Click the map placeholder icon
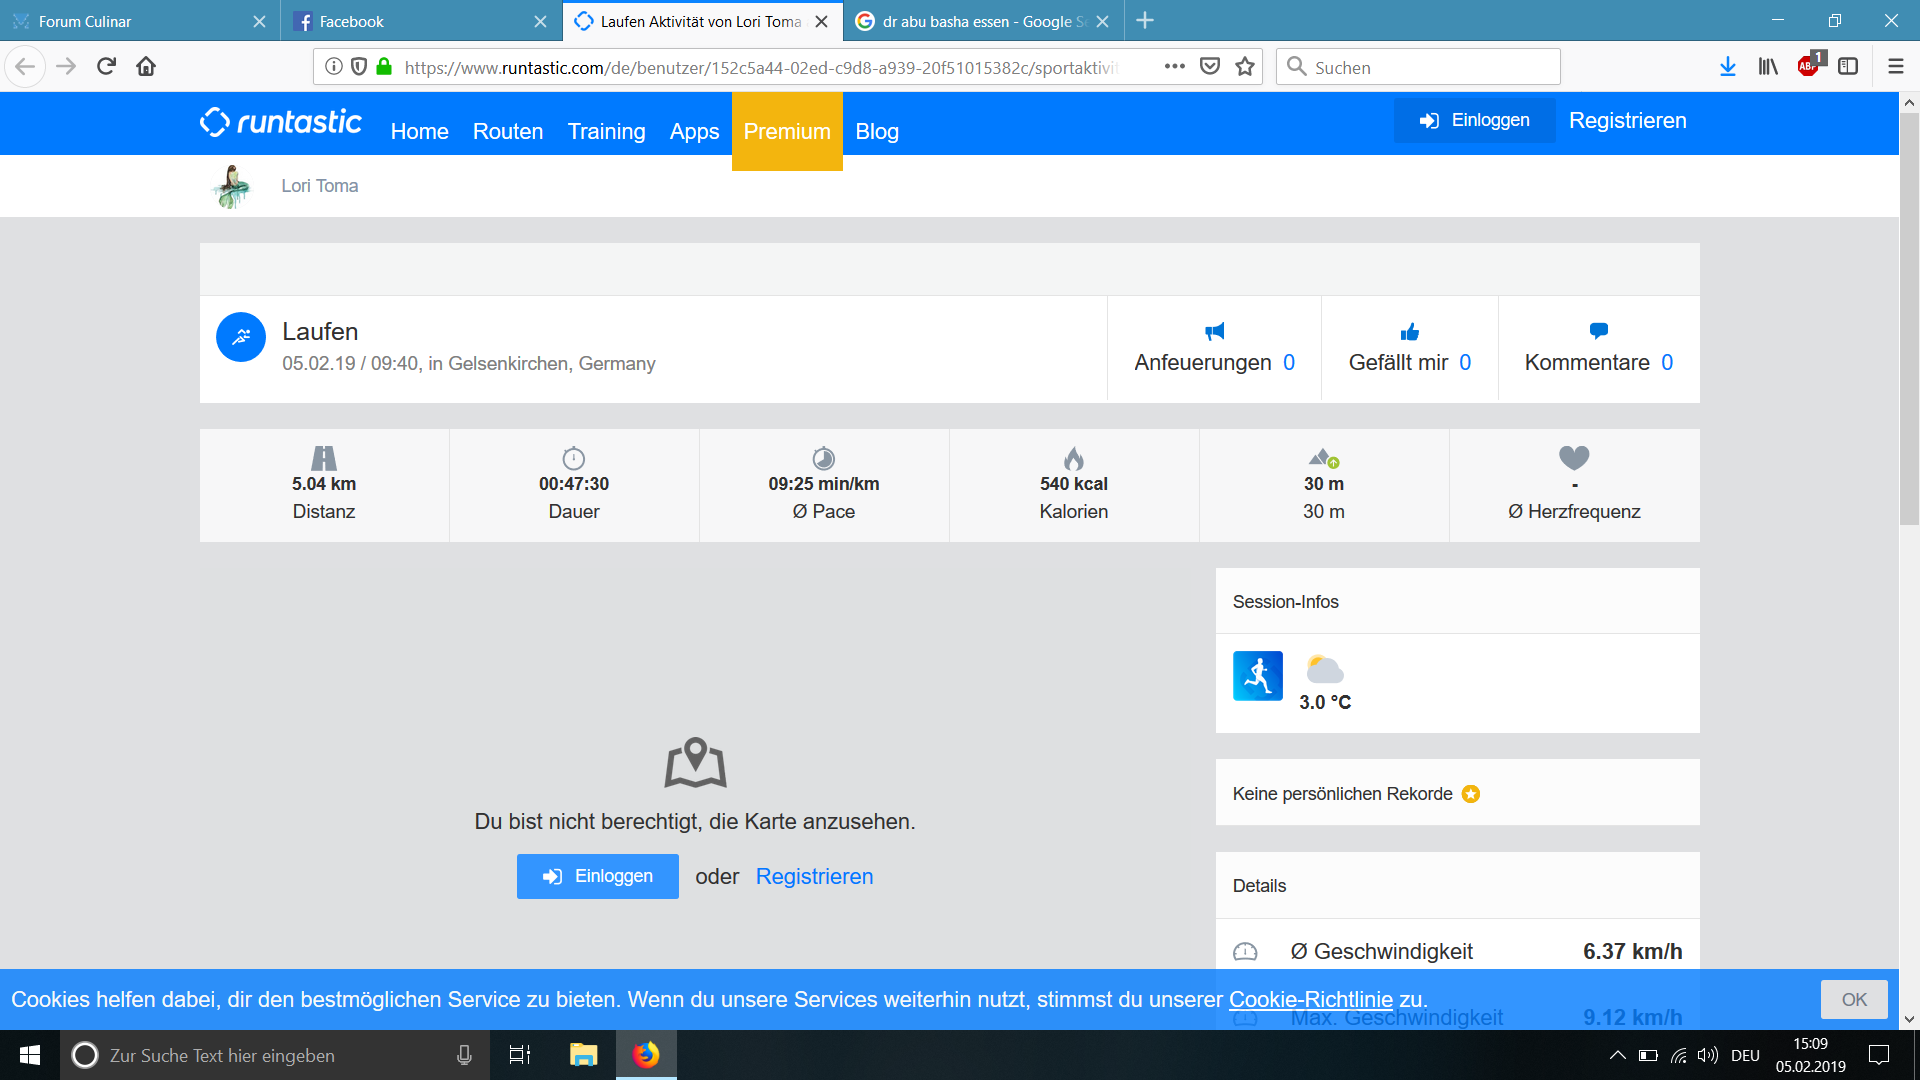This screenshot has height=1080, width=1920. tap(695, 764)
